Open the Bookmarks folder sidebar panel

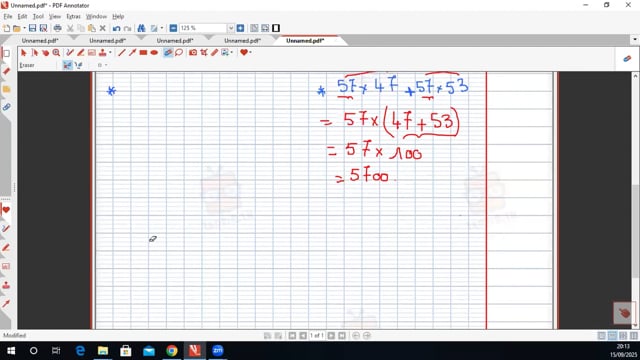[6, 89]
